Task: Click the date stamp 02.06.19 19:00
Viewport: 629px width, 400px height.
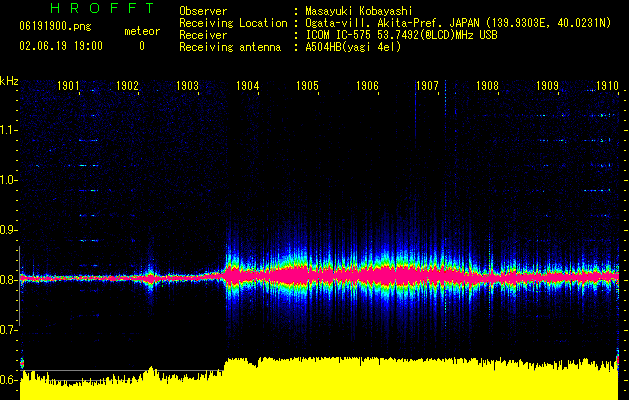Action: click(x=61, y=46)
